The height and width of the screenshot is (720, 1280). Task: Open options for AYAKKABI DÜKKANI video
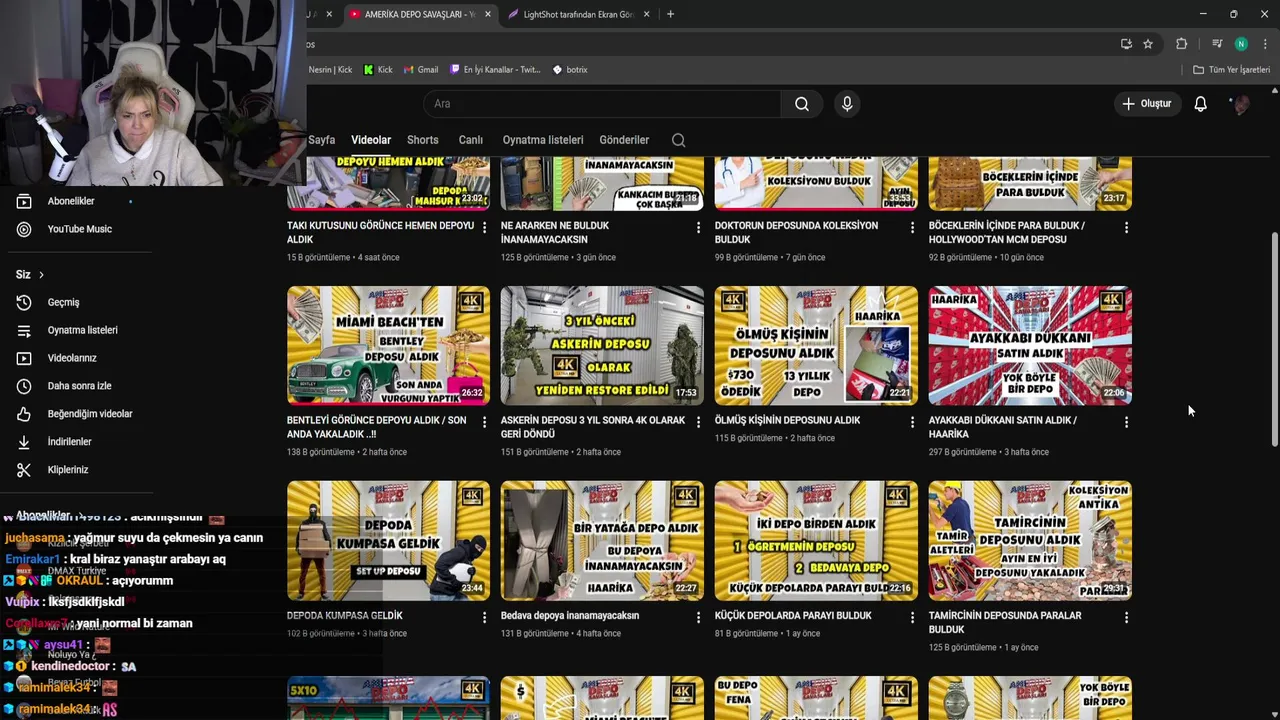[x=1126, y=423]
